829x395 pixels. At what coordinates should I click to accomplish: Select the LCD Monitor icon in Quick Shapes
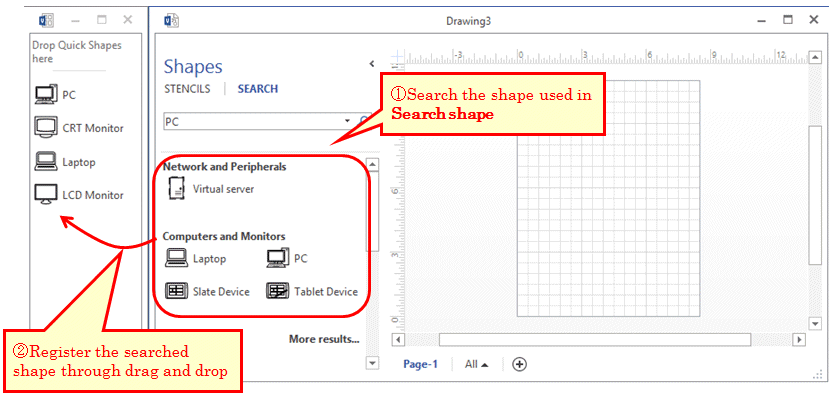tap(45, 195)
